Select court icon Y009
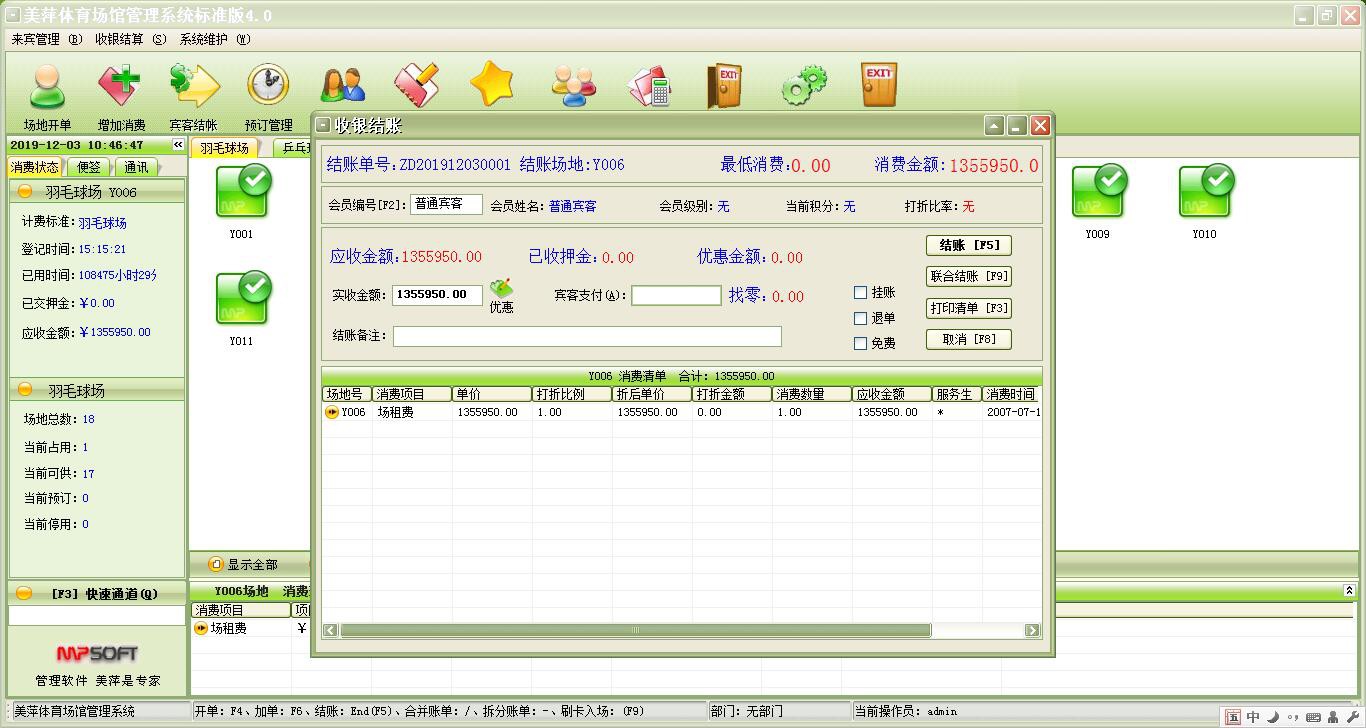This screenshot has width=1366, height=728. (x=1098, y=192)
